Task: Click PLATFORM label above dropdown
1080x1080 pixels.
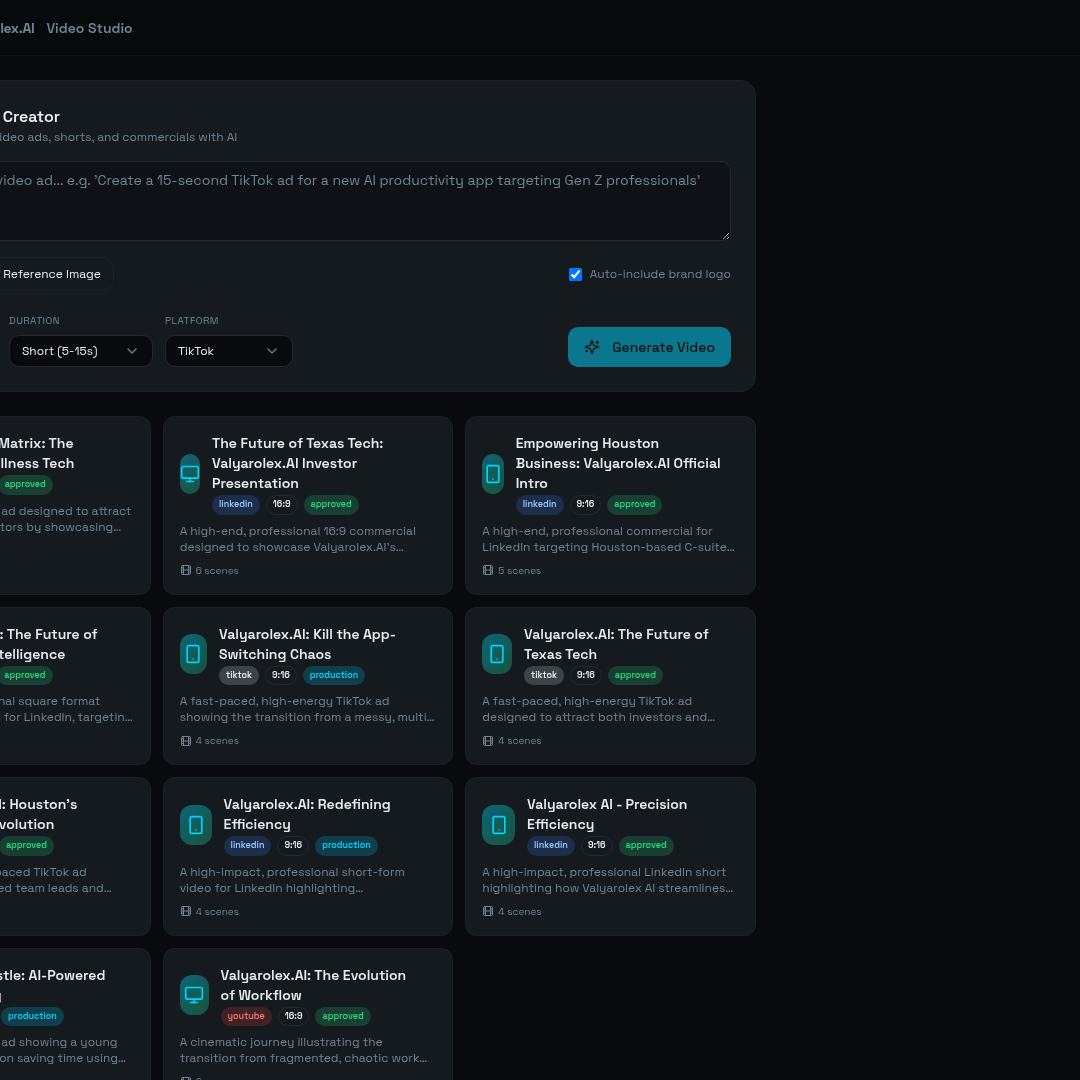Action: (x=191, y=321)
